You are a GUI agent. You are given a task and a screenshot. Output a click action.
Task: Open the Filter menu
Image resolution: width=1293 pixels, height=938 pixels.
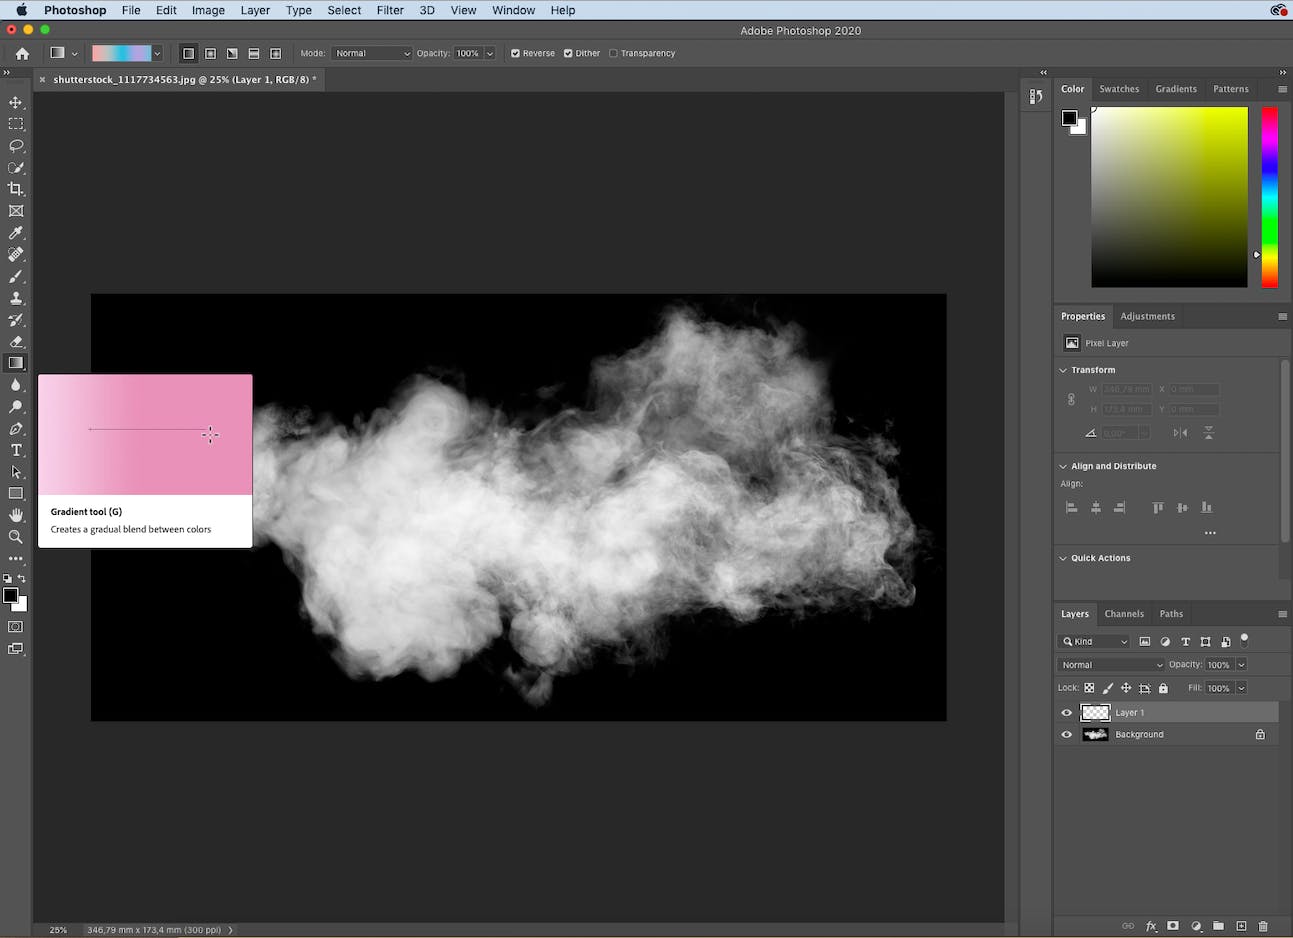click(390, 10)
